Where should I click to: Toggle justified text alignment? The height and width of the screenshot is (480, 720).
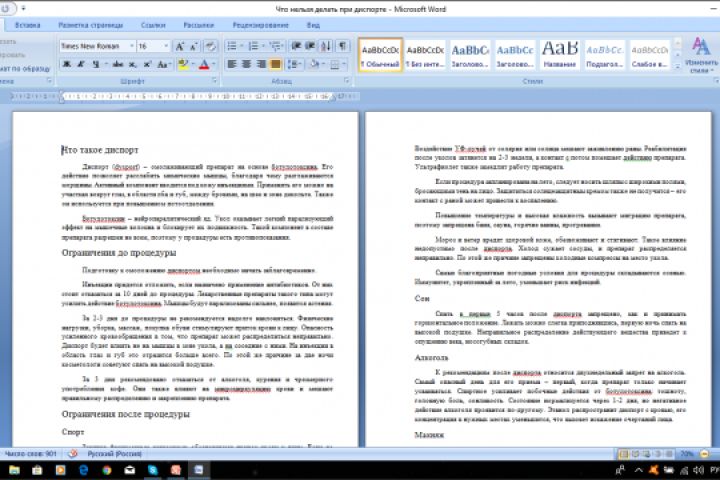point(276,65)
